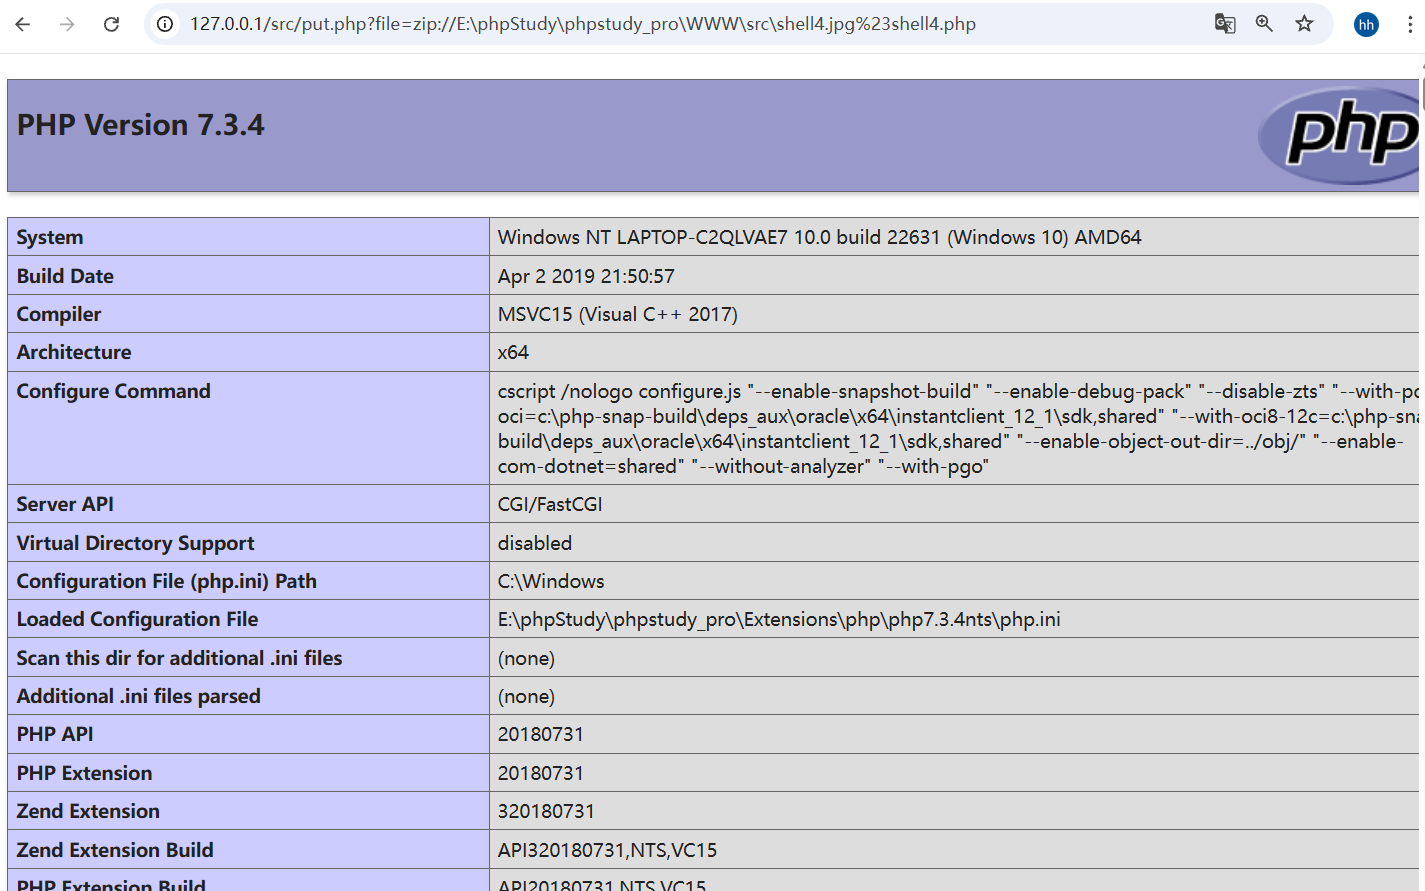1425x891 pixels.
Task: Click Scan this dir for additional .ini files label
Action: (179, 658)
